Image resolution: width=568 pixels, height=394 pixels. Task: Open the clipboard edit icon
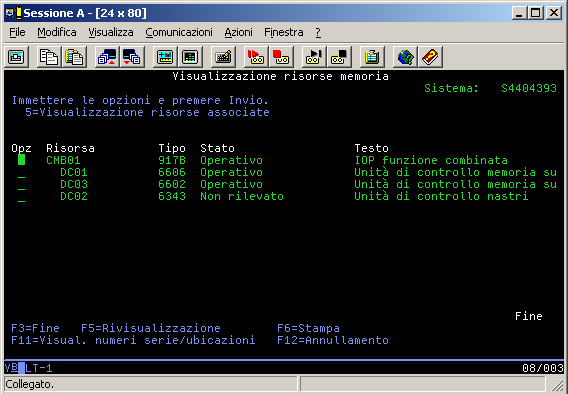pos(372,57)
